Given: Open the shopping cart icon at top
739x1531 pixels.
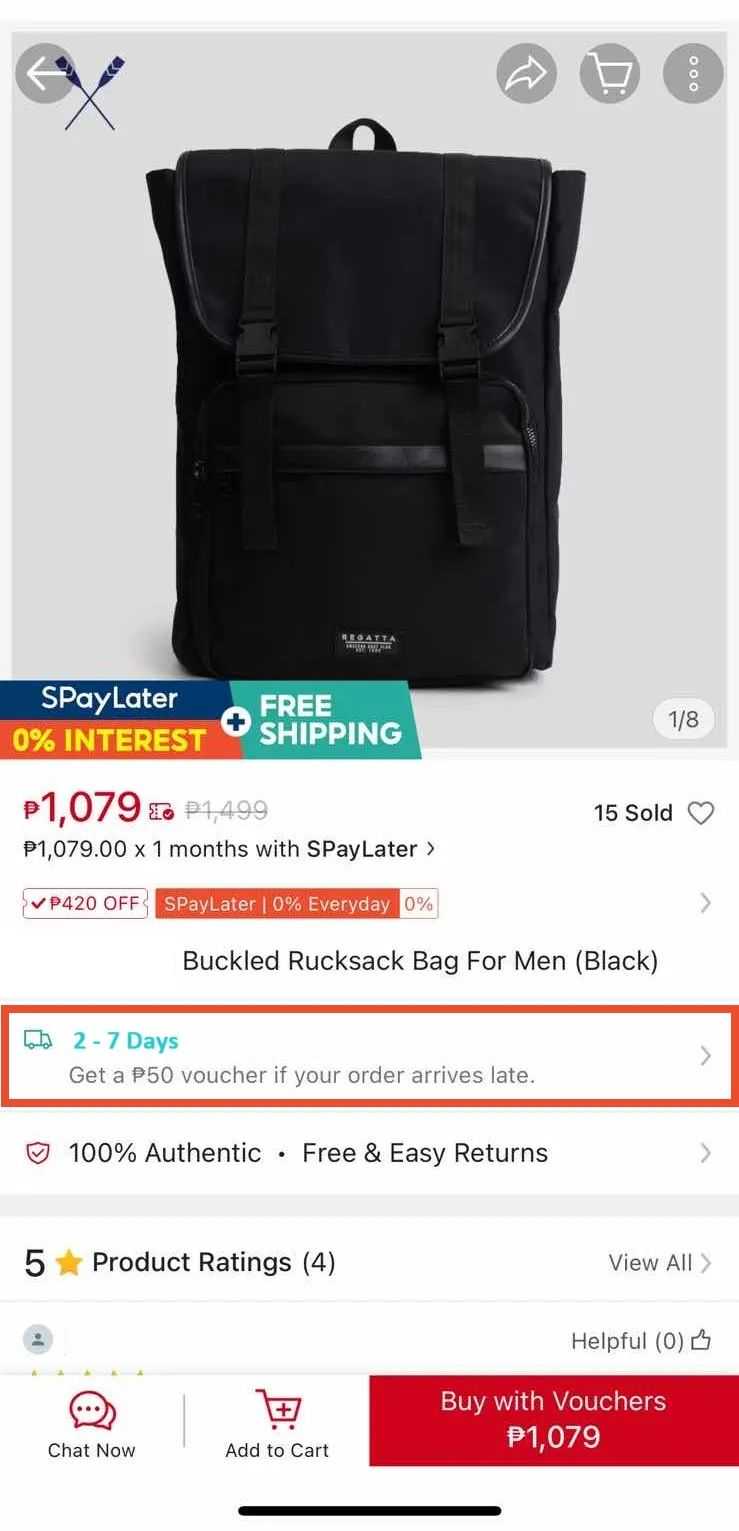Looking at the screenshot, I should coord(609,73).
